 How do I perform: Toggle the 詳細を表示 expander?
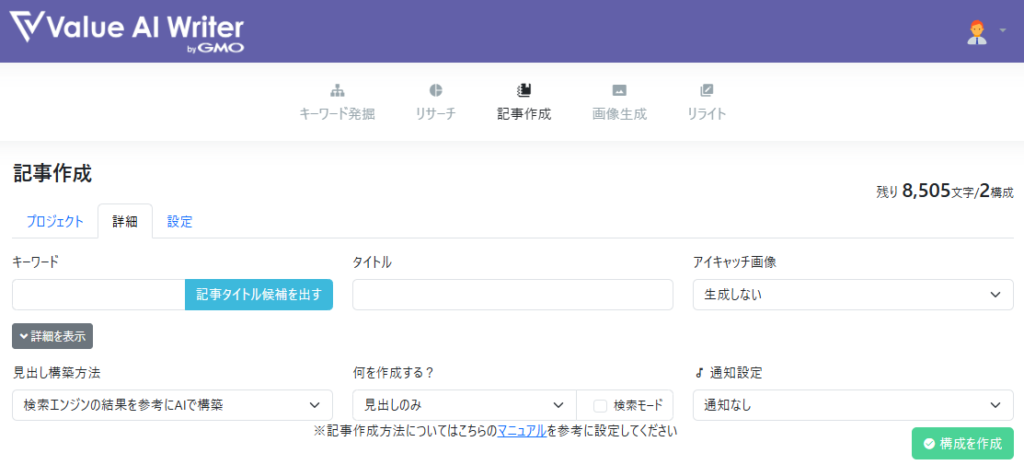click(x=52, y=336)
